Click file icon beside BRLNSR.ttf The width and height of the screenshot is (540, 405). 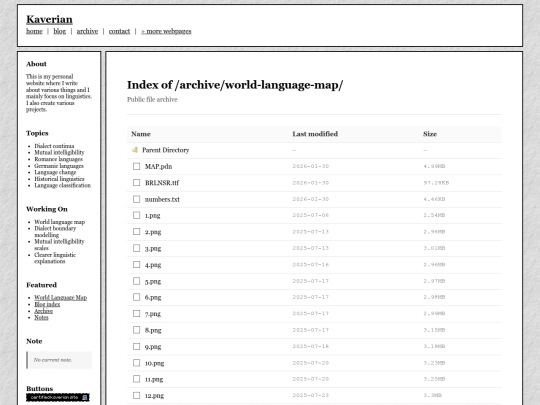tap(136, 183)
